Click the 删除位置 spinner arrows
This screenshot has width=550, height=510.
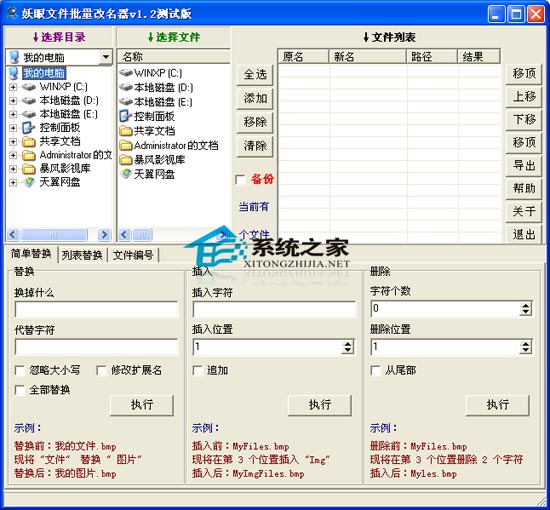525,347
